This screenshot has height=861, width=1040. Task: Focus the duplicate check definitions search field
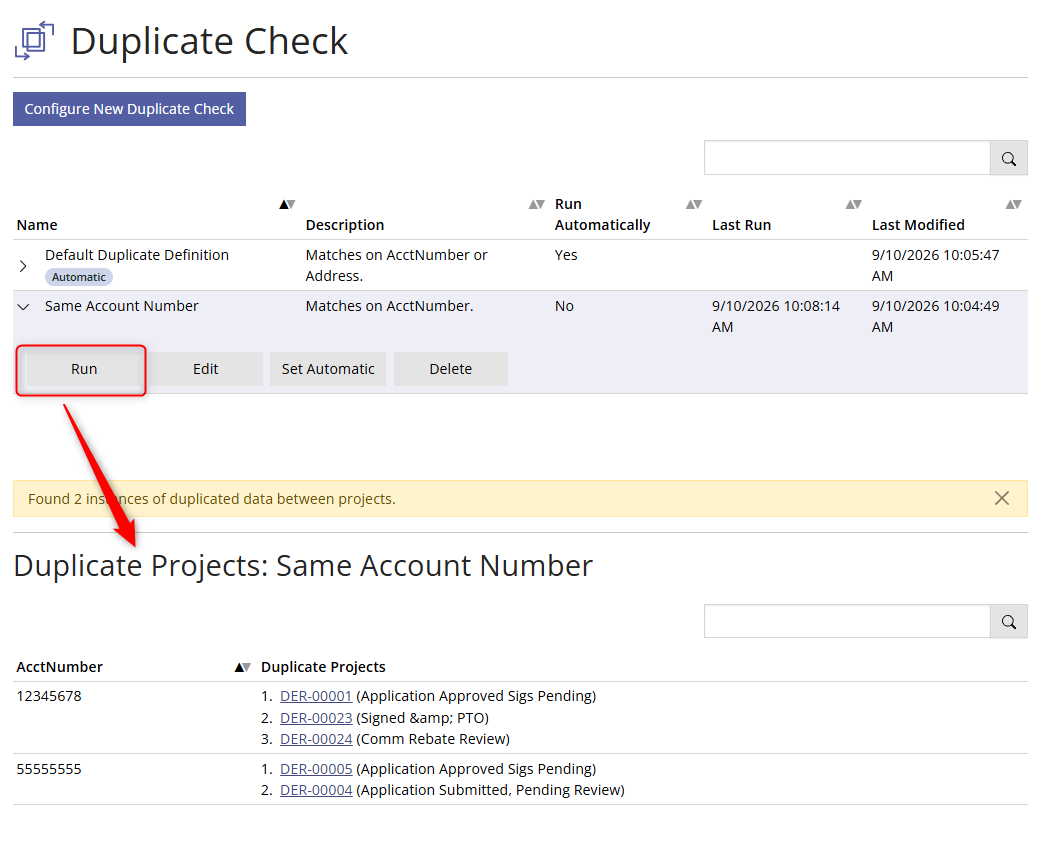(847, 158)
